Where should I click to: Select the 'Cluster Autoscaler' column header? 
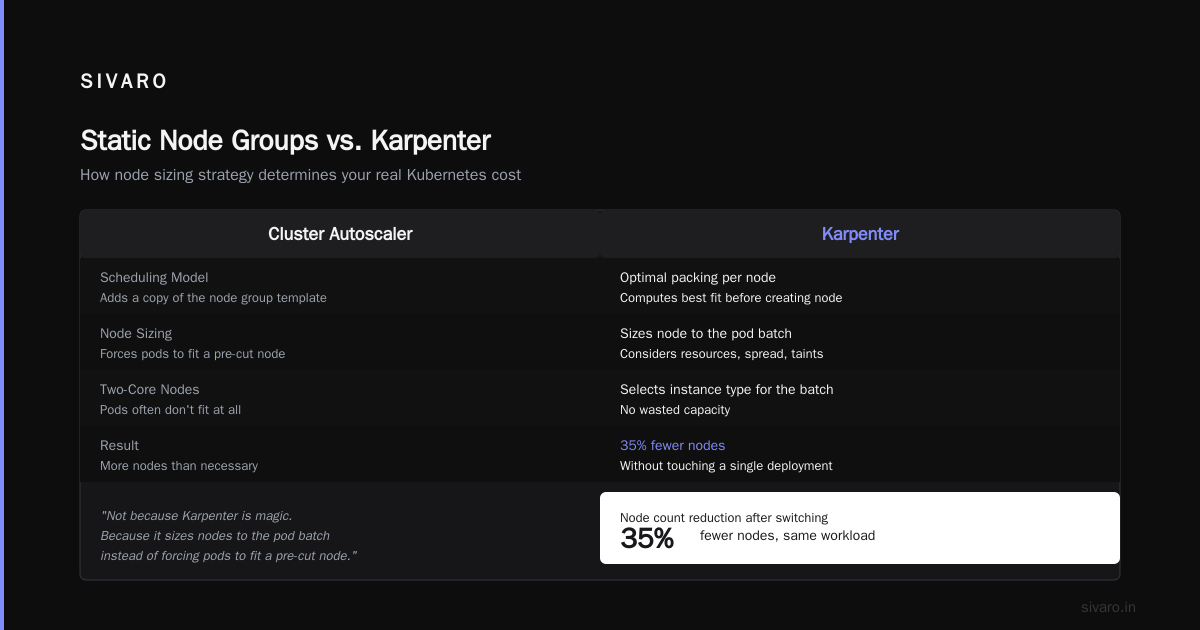pyautogui.click(x=340, y=234)
